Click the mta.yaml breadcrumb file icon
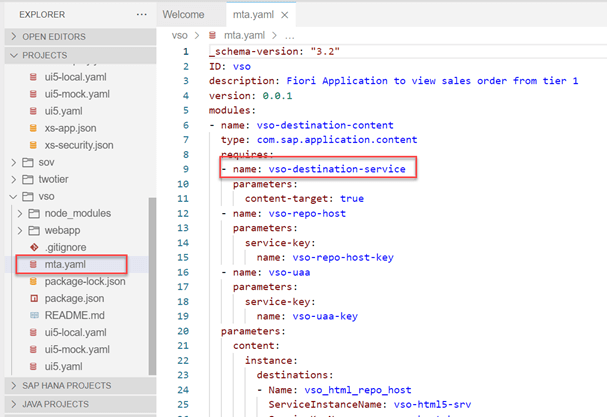 [x=213, y=36]
